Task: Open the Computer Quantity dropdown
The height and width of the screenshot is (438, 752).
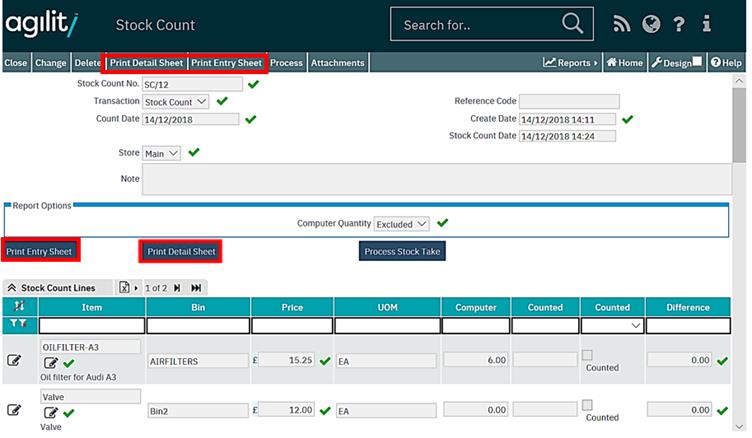Action: click(x=402, y=224)
